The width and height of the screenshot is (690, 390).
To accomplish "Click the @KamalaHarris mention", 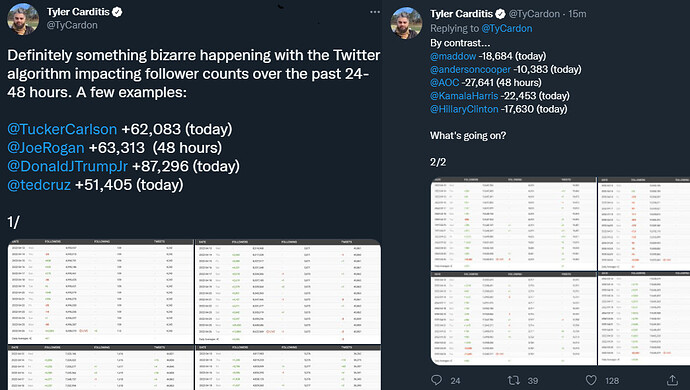I will 464,96.
